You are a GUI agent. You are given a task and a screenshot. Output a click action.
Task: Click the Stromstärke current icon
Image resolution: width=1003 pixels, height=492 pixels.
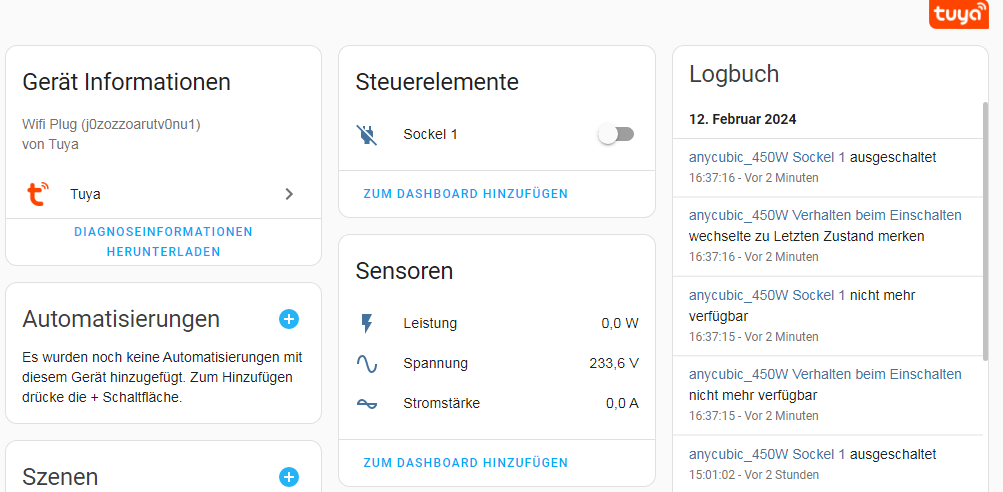[x=367, y=404]
